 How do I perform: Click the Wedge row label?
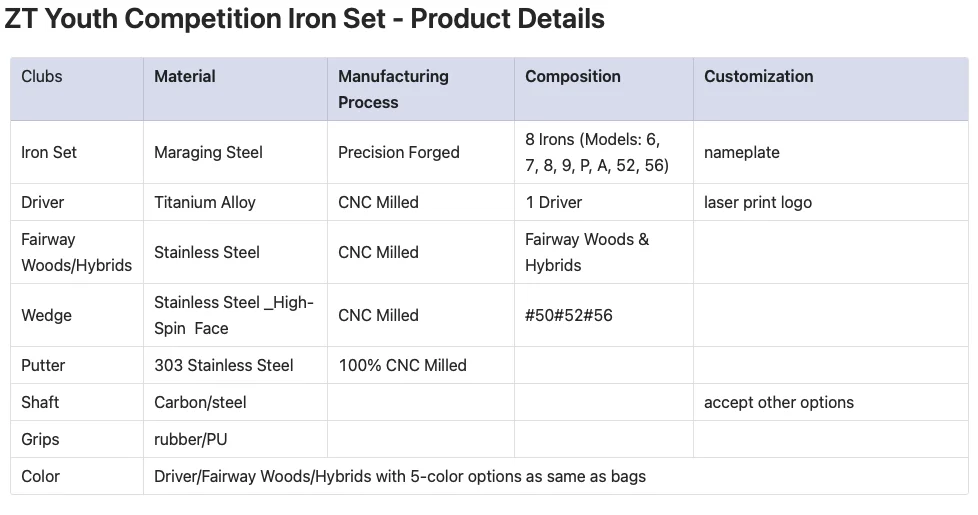pos(46,315)
